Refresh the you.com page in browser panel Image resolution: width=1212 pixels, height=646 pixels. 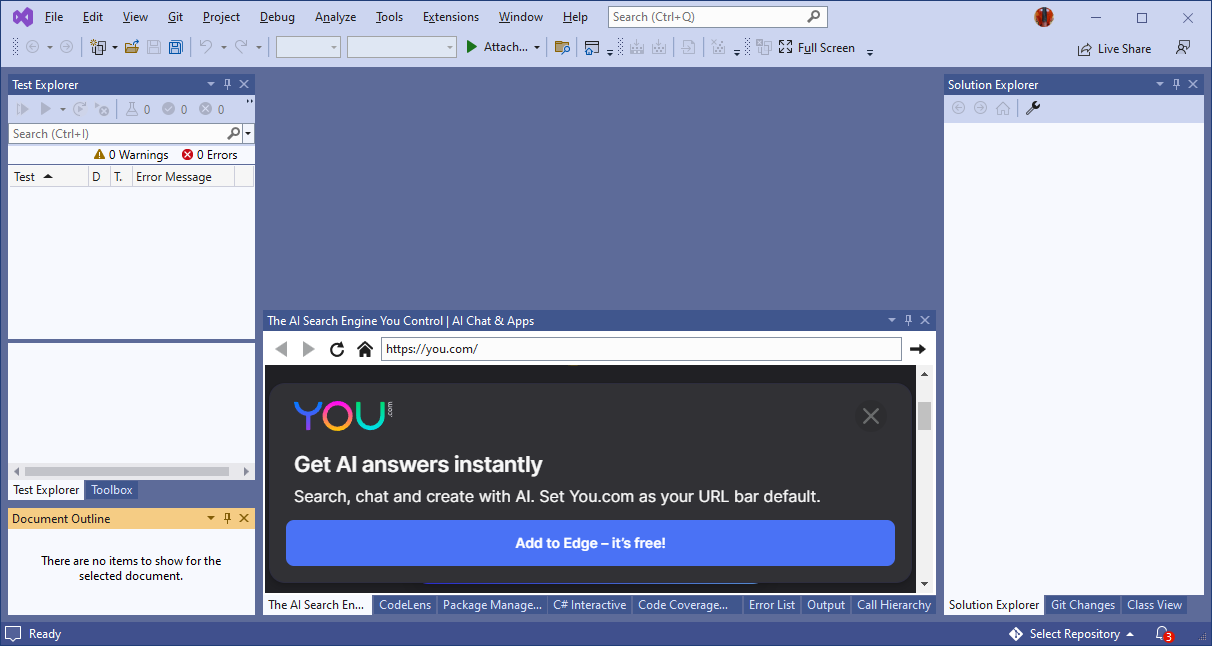337,349
